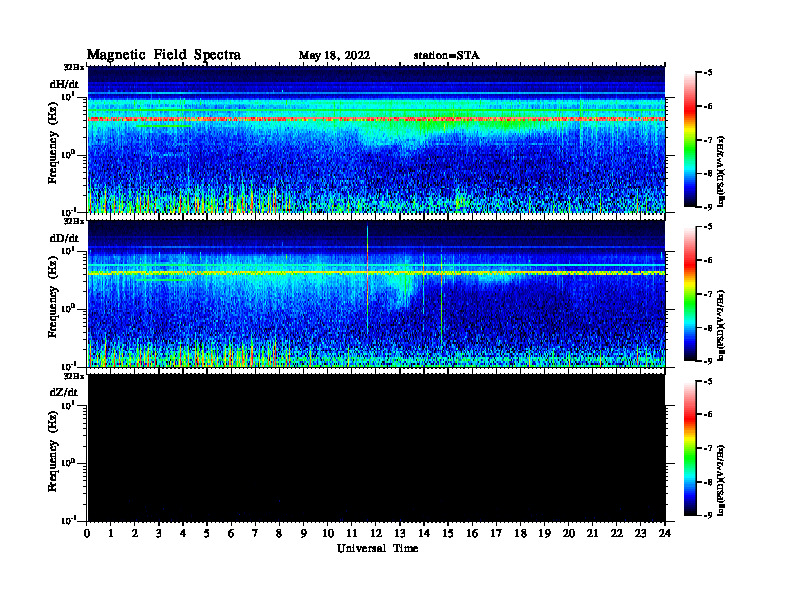Click the dD/dt spectrogram panel
The width and height of the screenshot is (792, 612).
click(376, 293)
